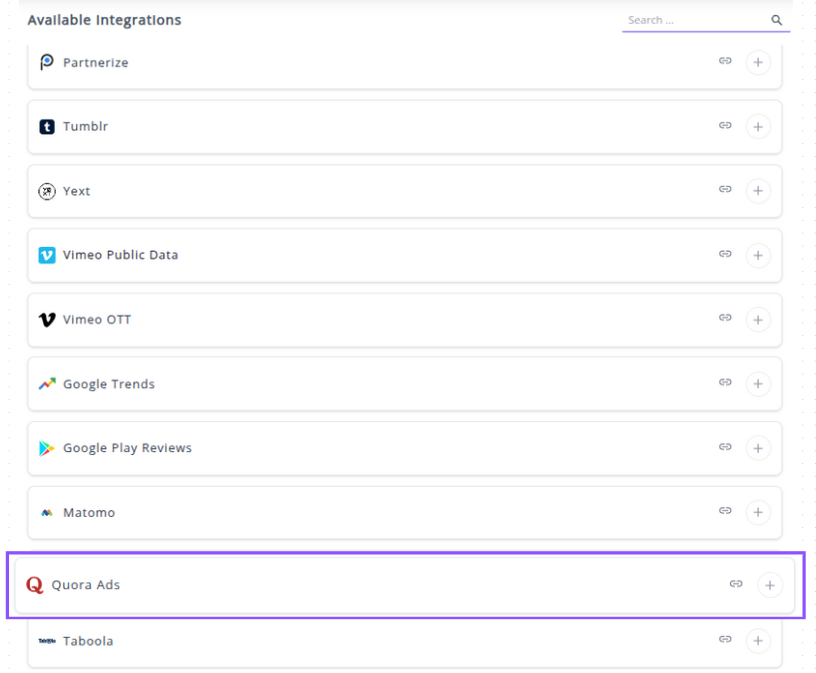Add the Taboola integration with plus button
The height and width of the screenshot is (673, 816).
click(758, 641)
